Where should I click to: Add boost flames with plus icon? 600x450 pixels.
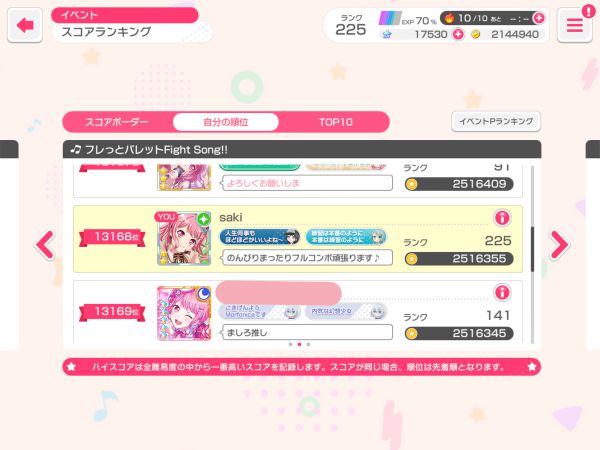tap(539, 18)
